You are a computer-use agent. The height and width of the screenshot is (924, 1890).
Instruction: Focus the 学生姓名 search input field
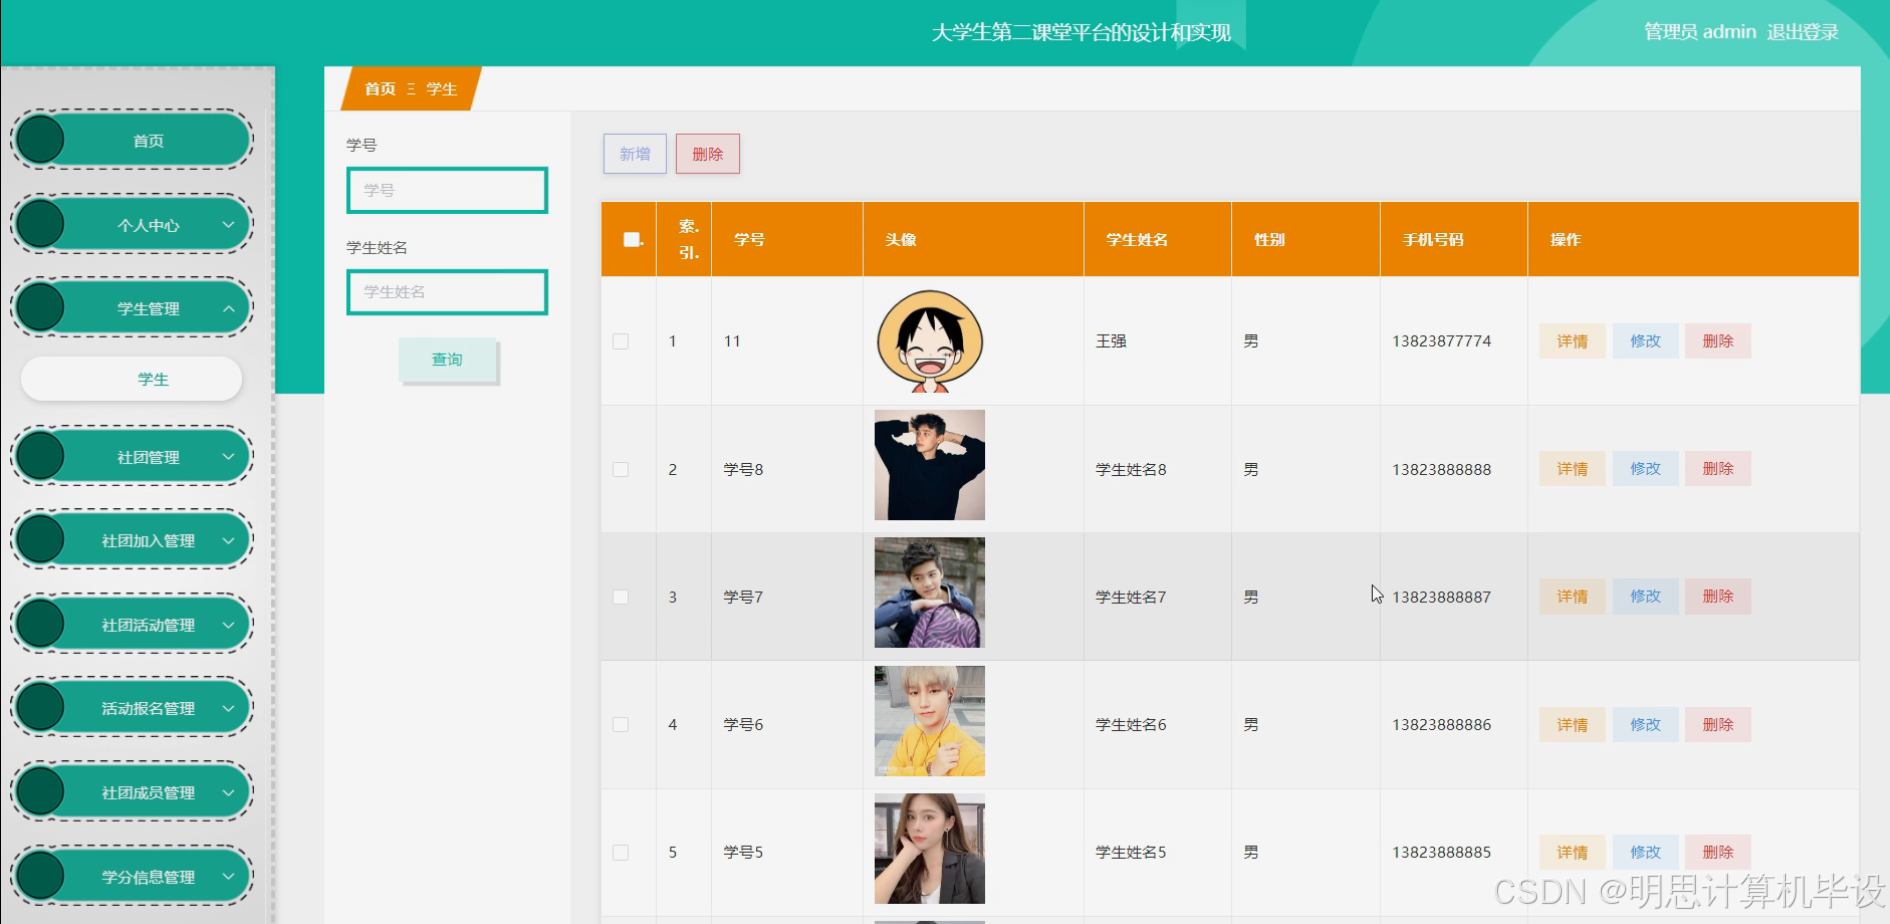tap(447, 292)
